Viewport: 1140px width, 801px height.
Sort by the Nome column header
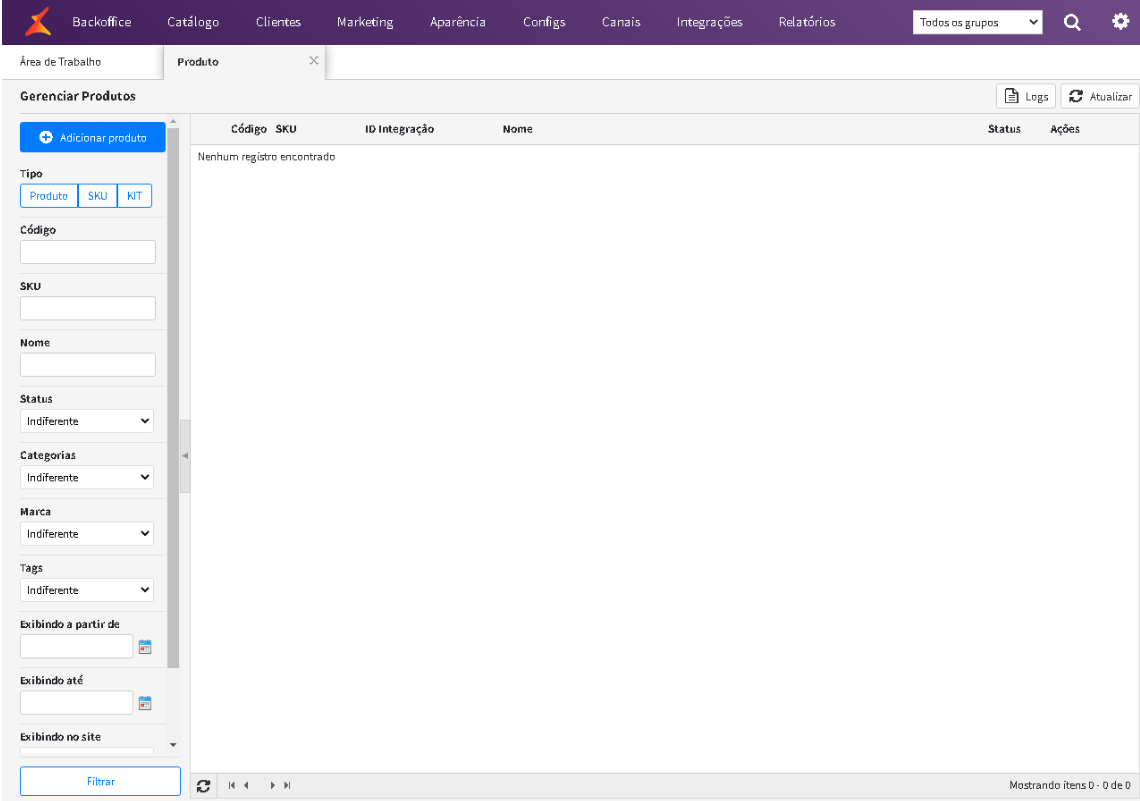click(x=518, y=129)
